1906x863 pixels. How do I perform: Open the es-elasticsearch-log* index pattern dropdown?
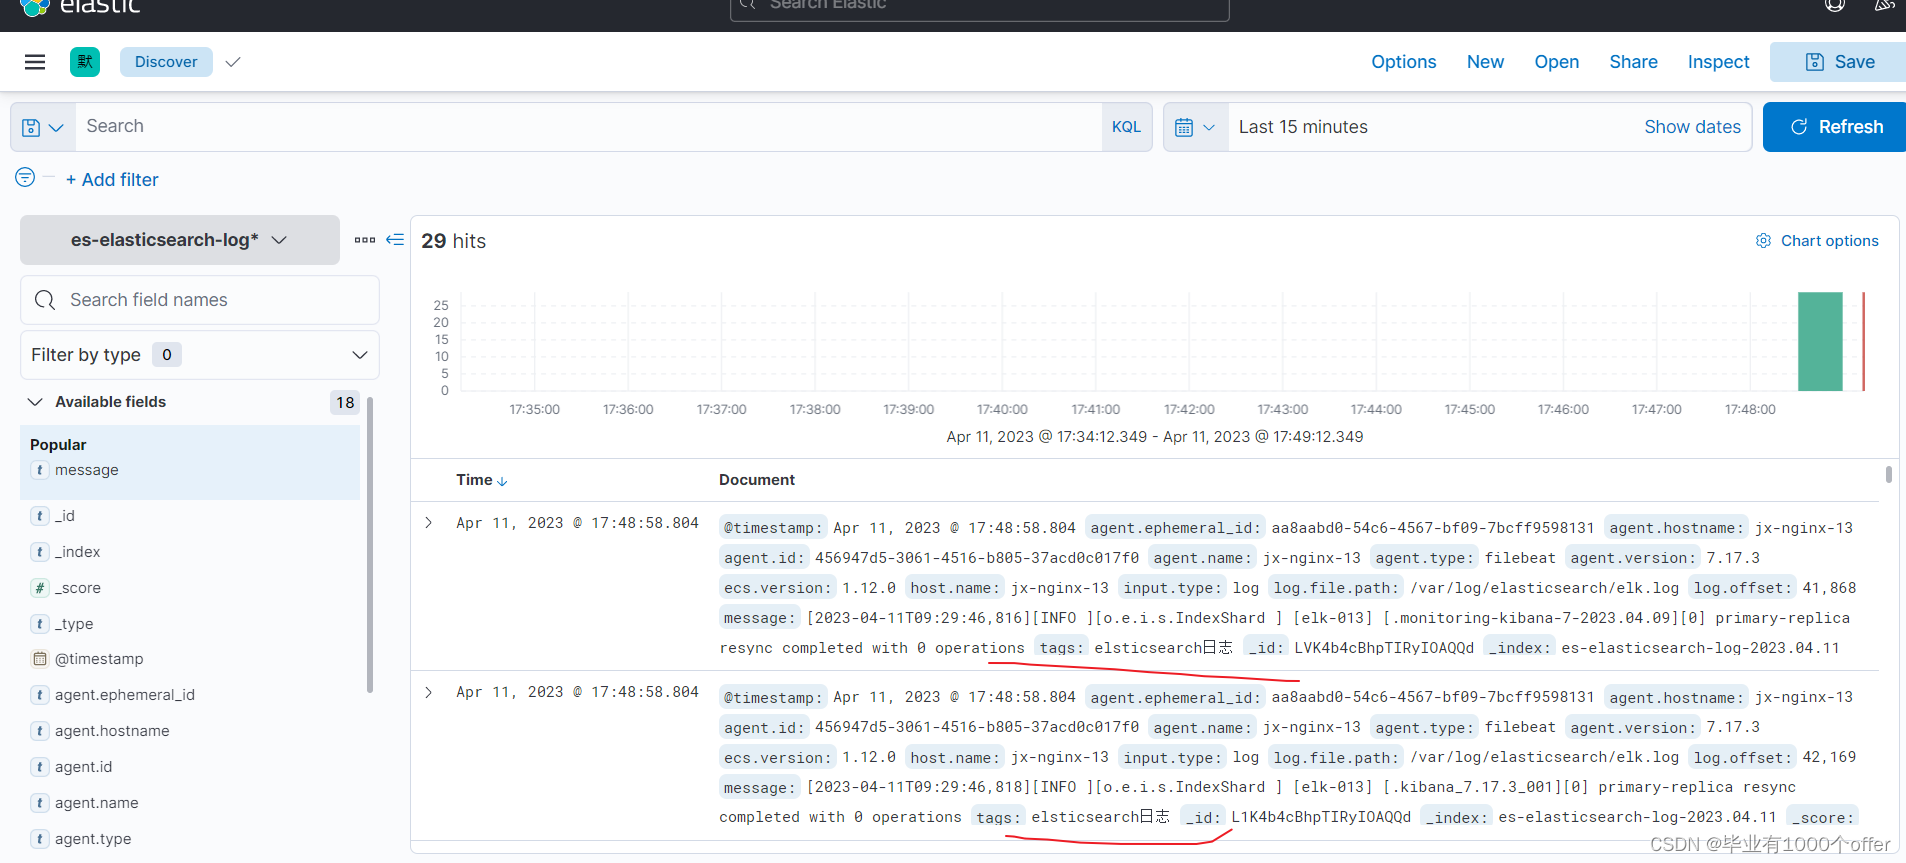pos(180,240)
